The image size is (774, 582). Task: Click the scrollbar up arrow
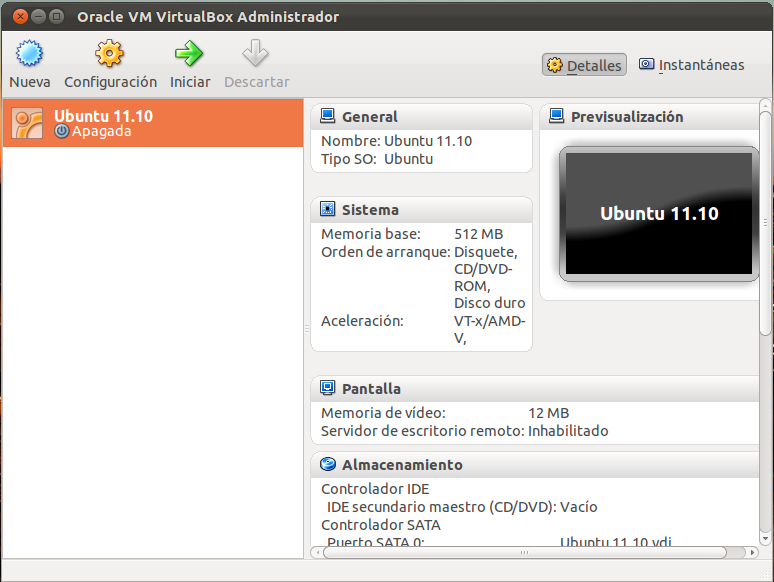click(x=765, y=105)
